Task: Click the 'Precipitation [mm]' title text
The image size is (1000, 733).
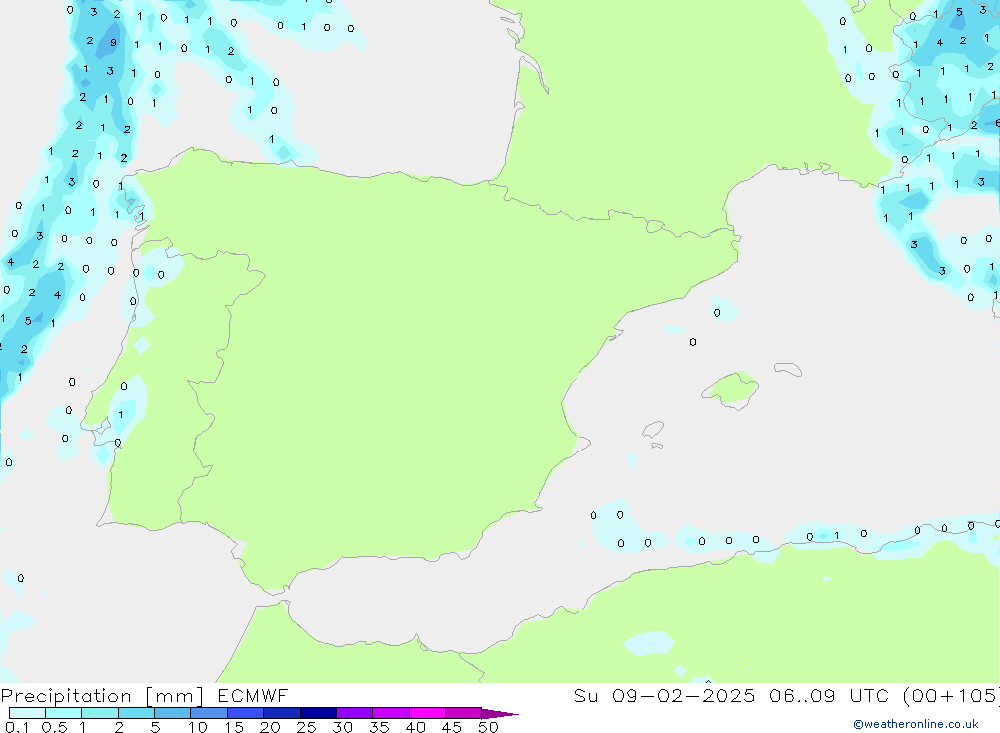Action: click(102, 696)
